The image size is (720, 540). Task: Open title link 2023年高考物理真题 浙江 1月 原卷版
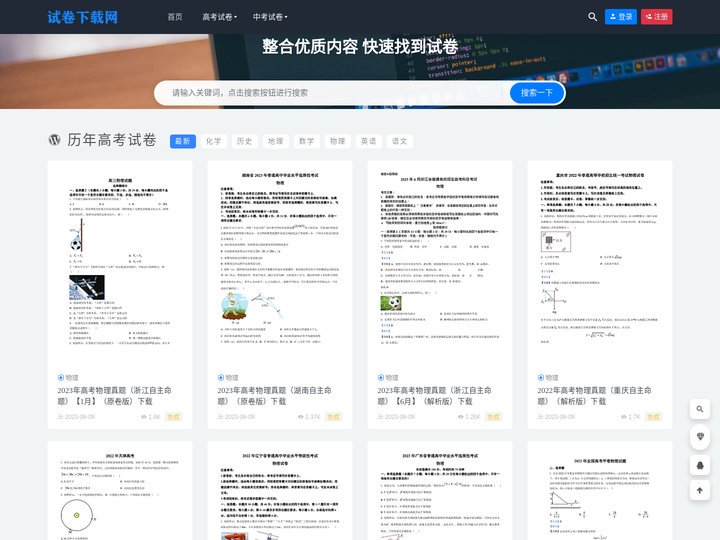114,396
